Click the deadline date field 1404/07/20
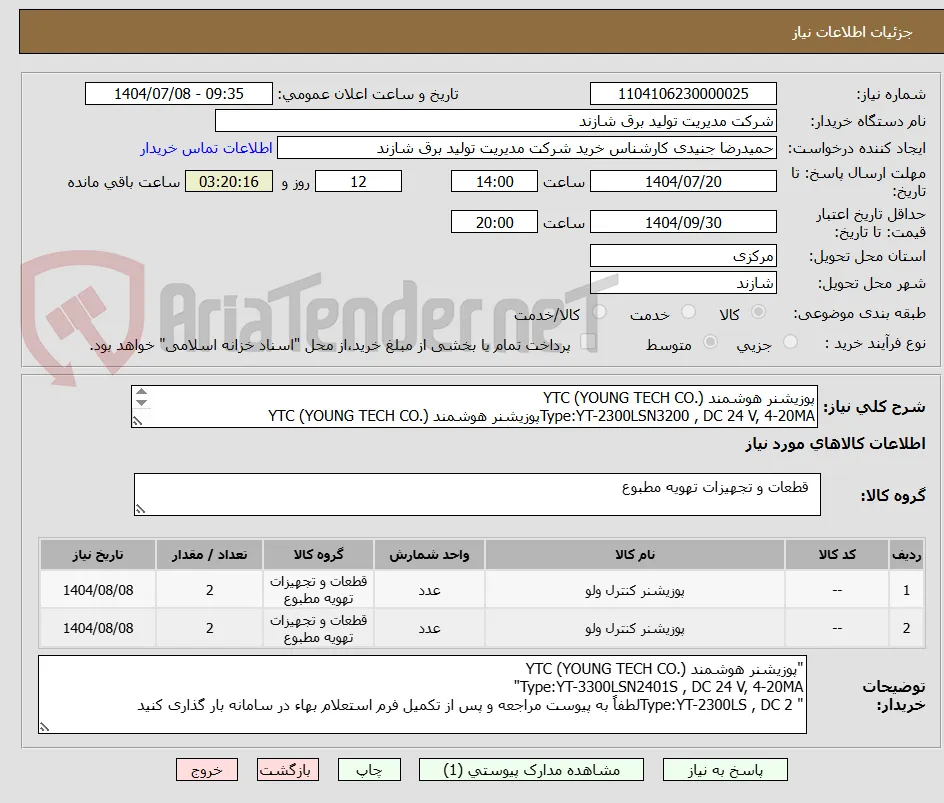 (683, 181)
